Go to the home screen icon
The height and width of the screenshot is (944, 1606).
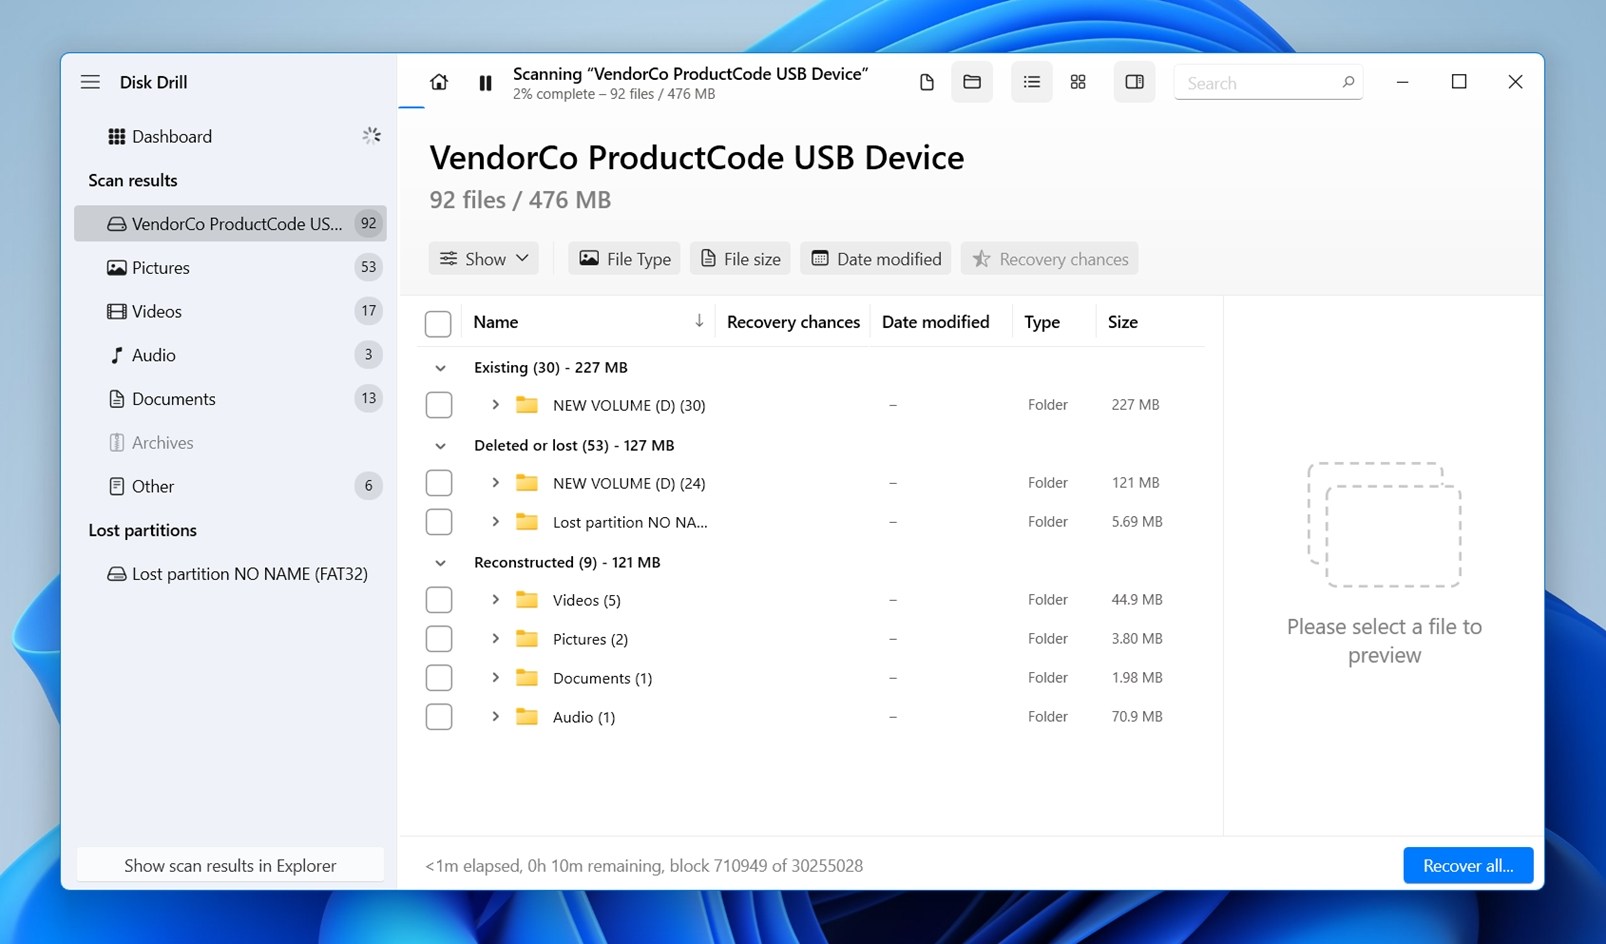pyautogui.click(x=439, y=82)
